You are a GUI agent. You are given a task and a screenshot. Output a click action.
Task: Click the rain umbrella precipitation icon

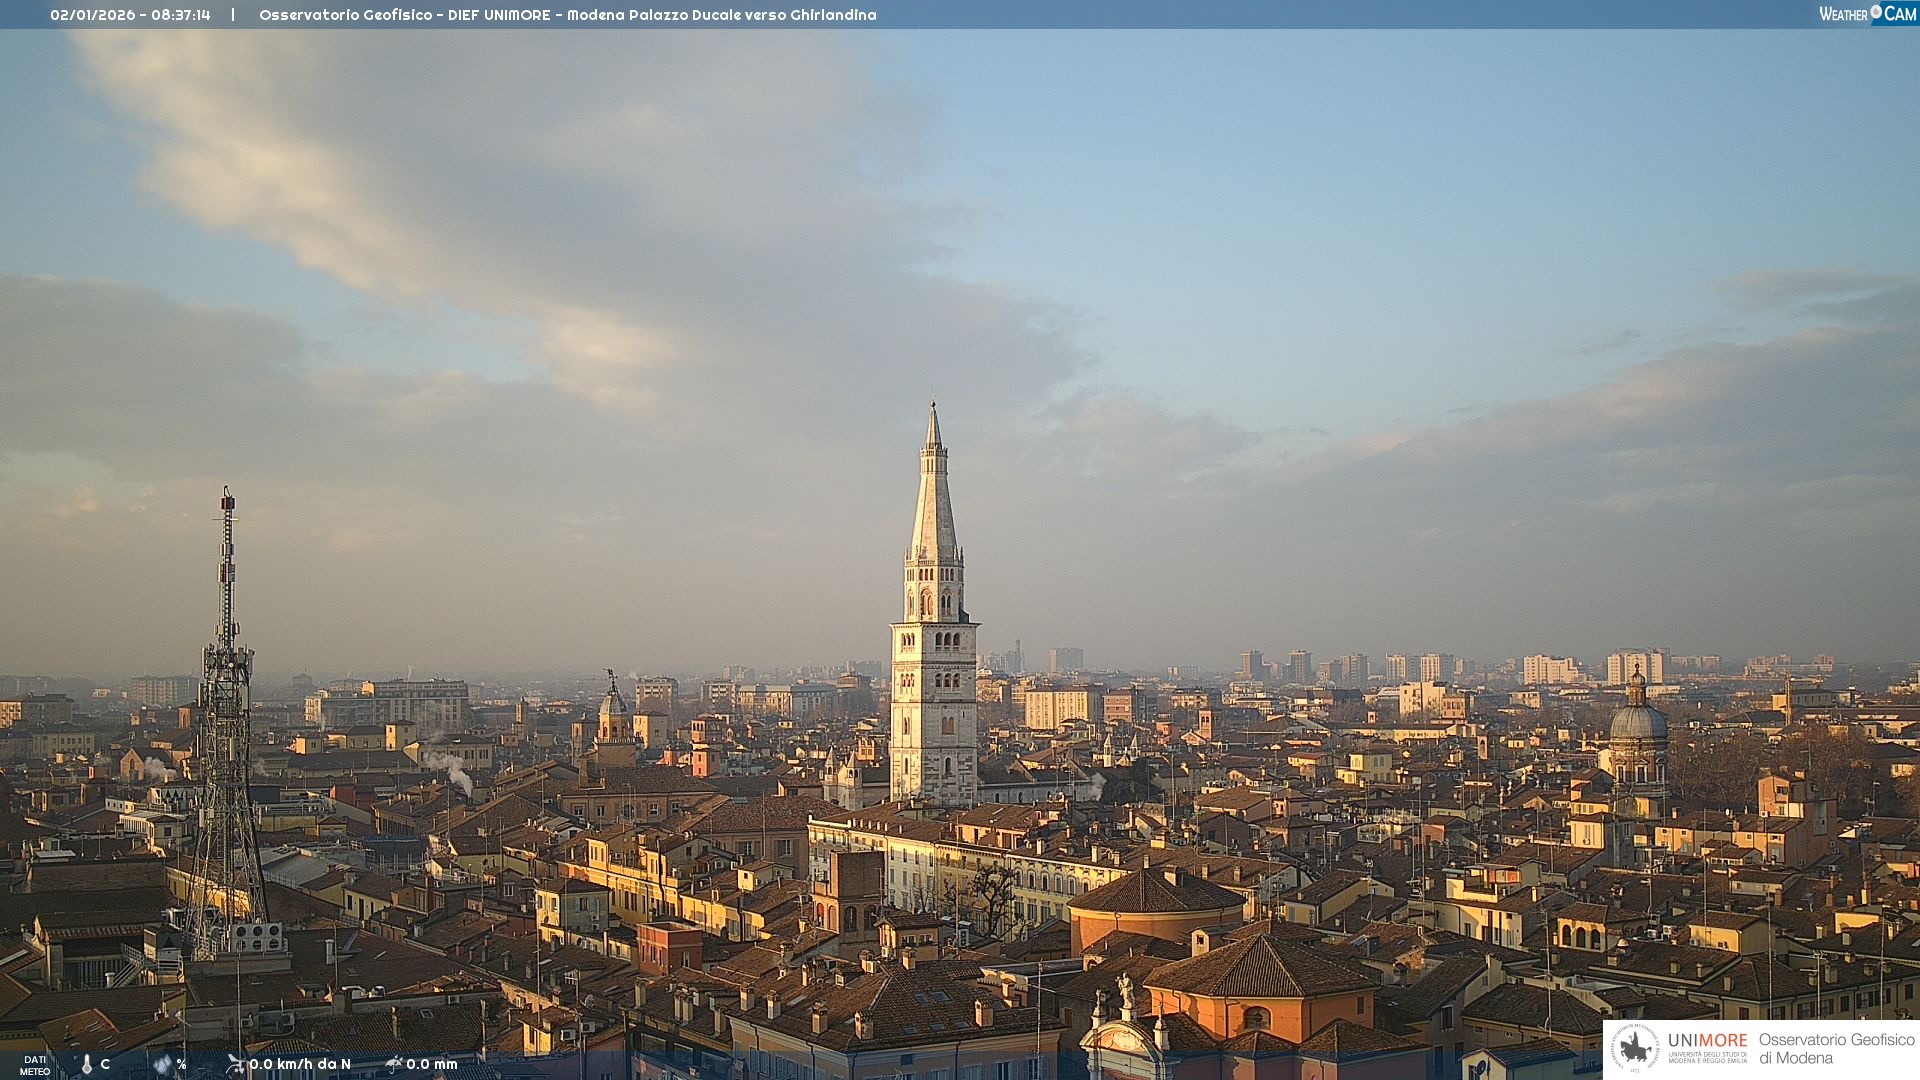(393, 1064)
